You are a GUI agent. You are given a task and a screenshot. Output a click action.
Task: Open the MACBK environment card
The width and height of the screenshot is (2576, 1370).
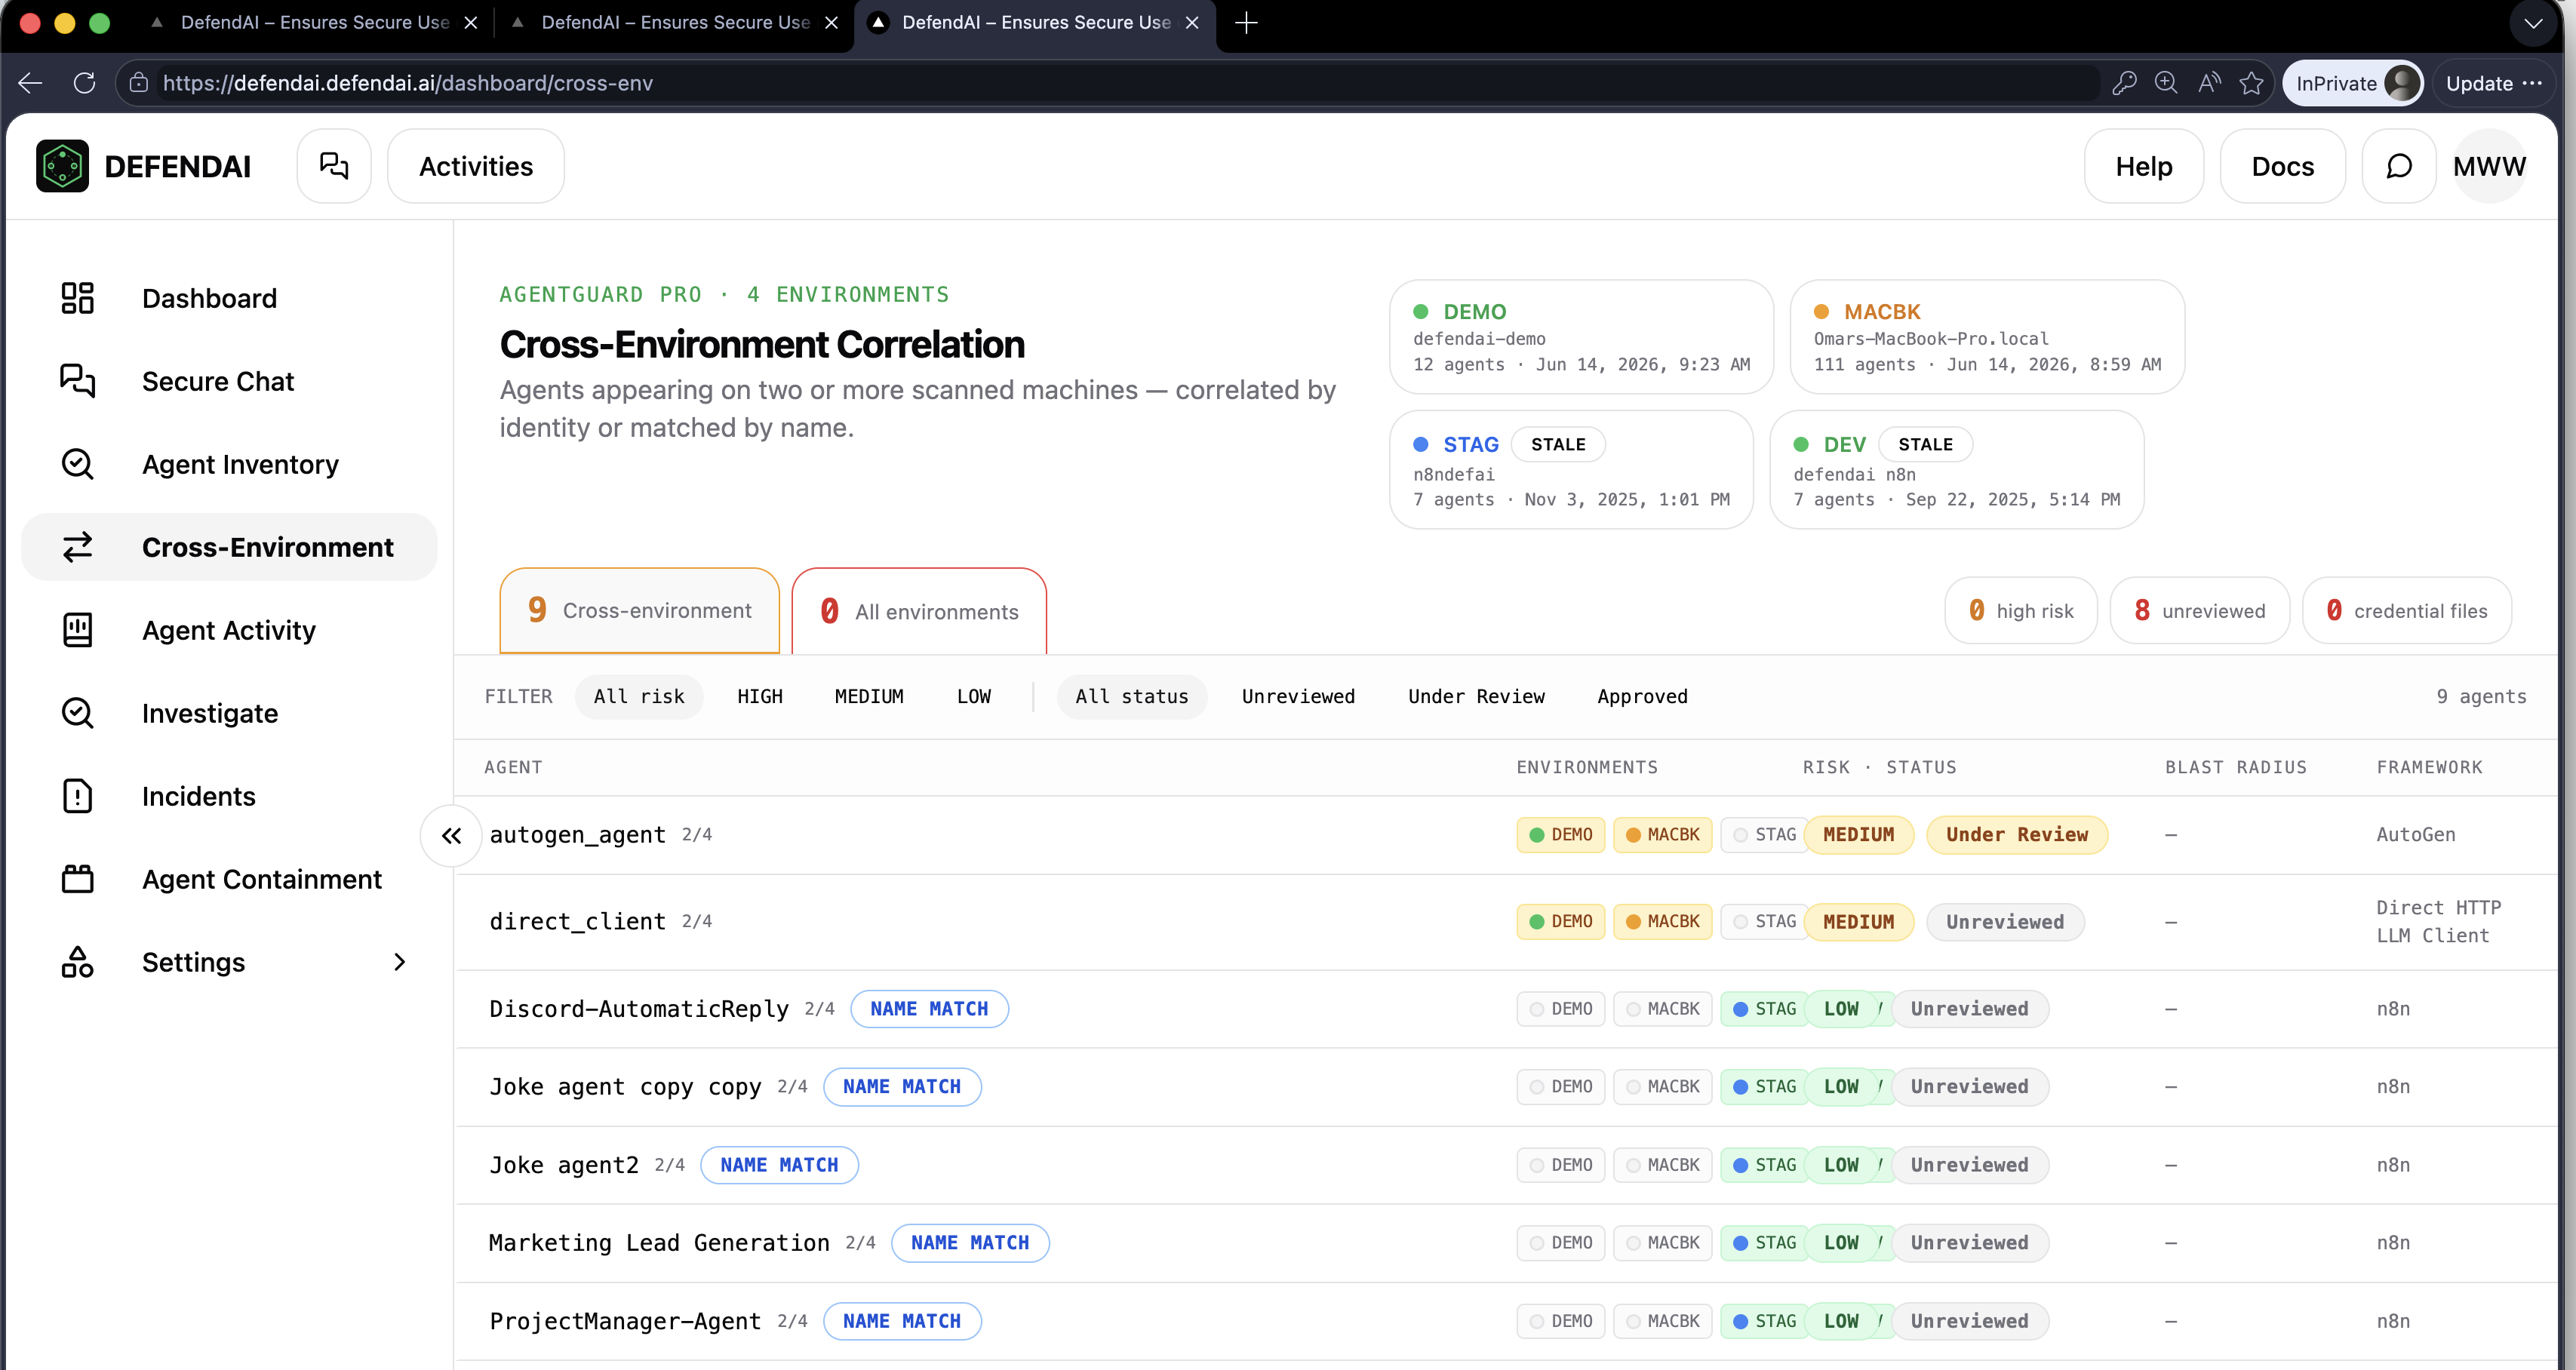pos(1987,336)
